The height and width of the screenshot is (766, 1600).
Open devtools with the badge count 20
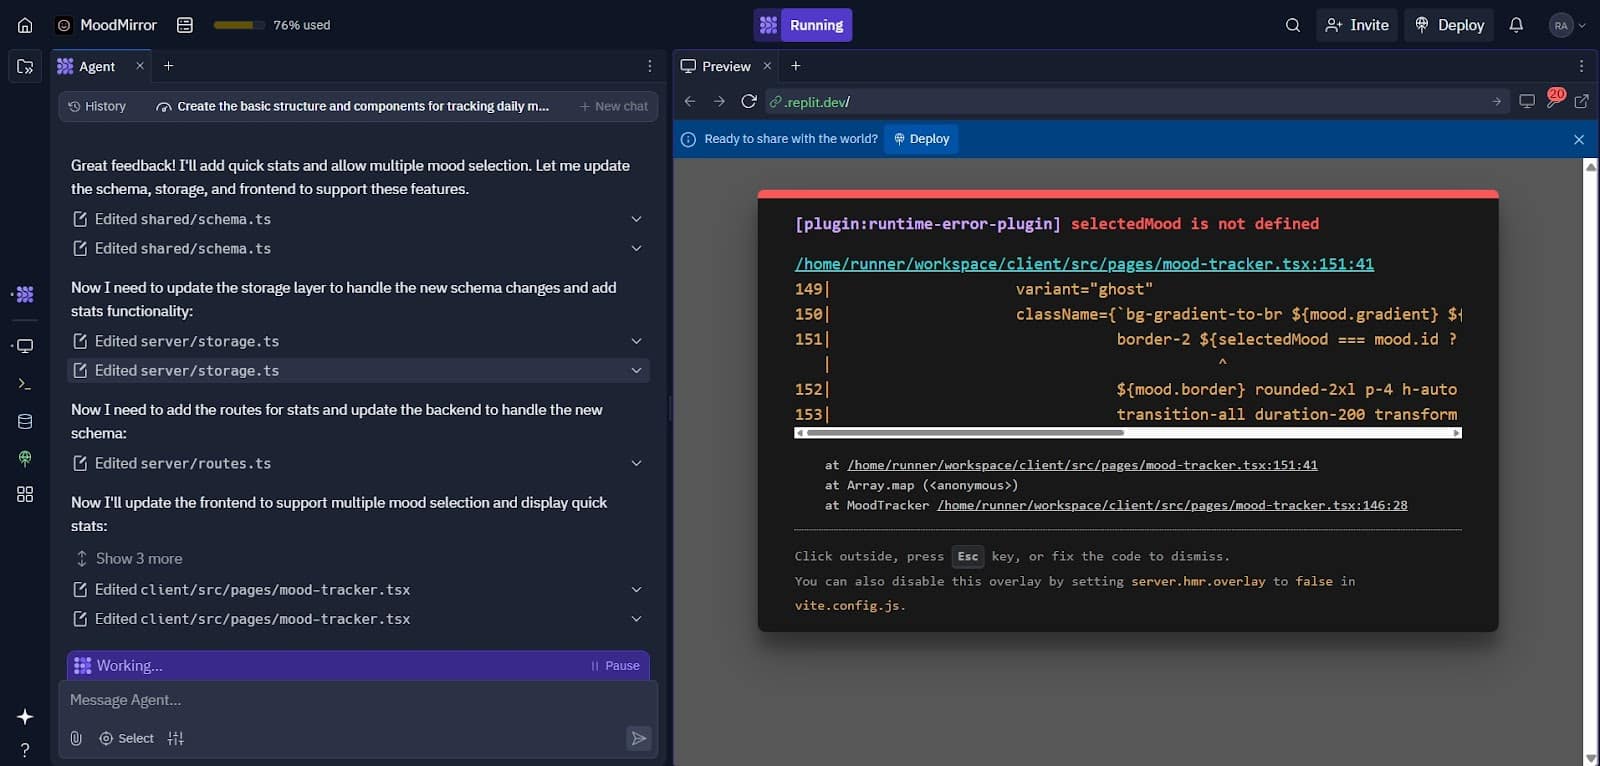(x=1555, y=98)
